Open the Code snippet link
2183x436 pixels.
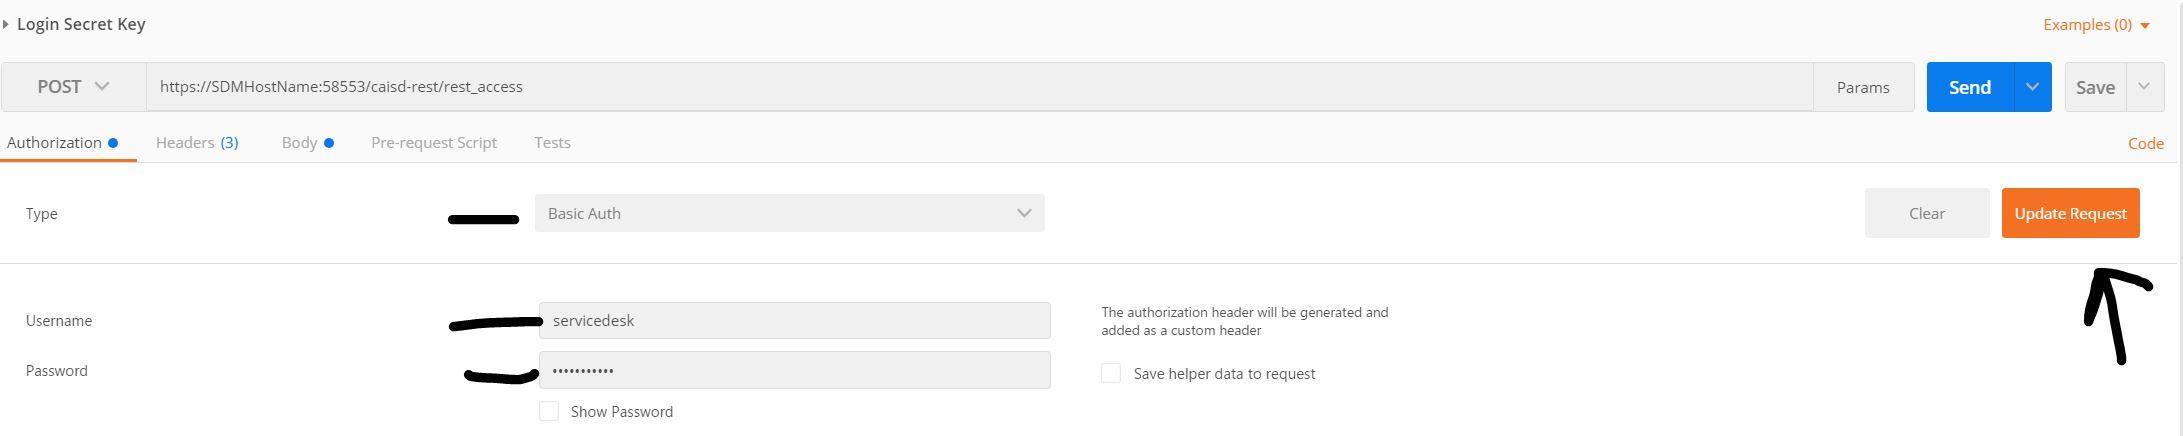click(x=2146, y=144)
